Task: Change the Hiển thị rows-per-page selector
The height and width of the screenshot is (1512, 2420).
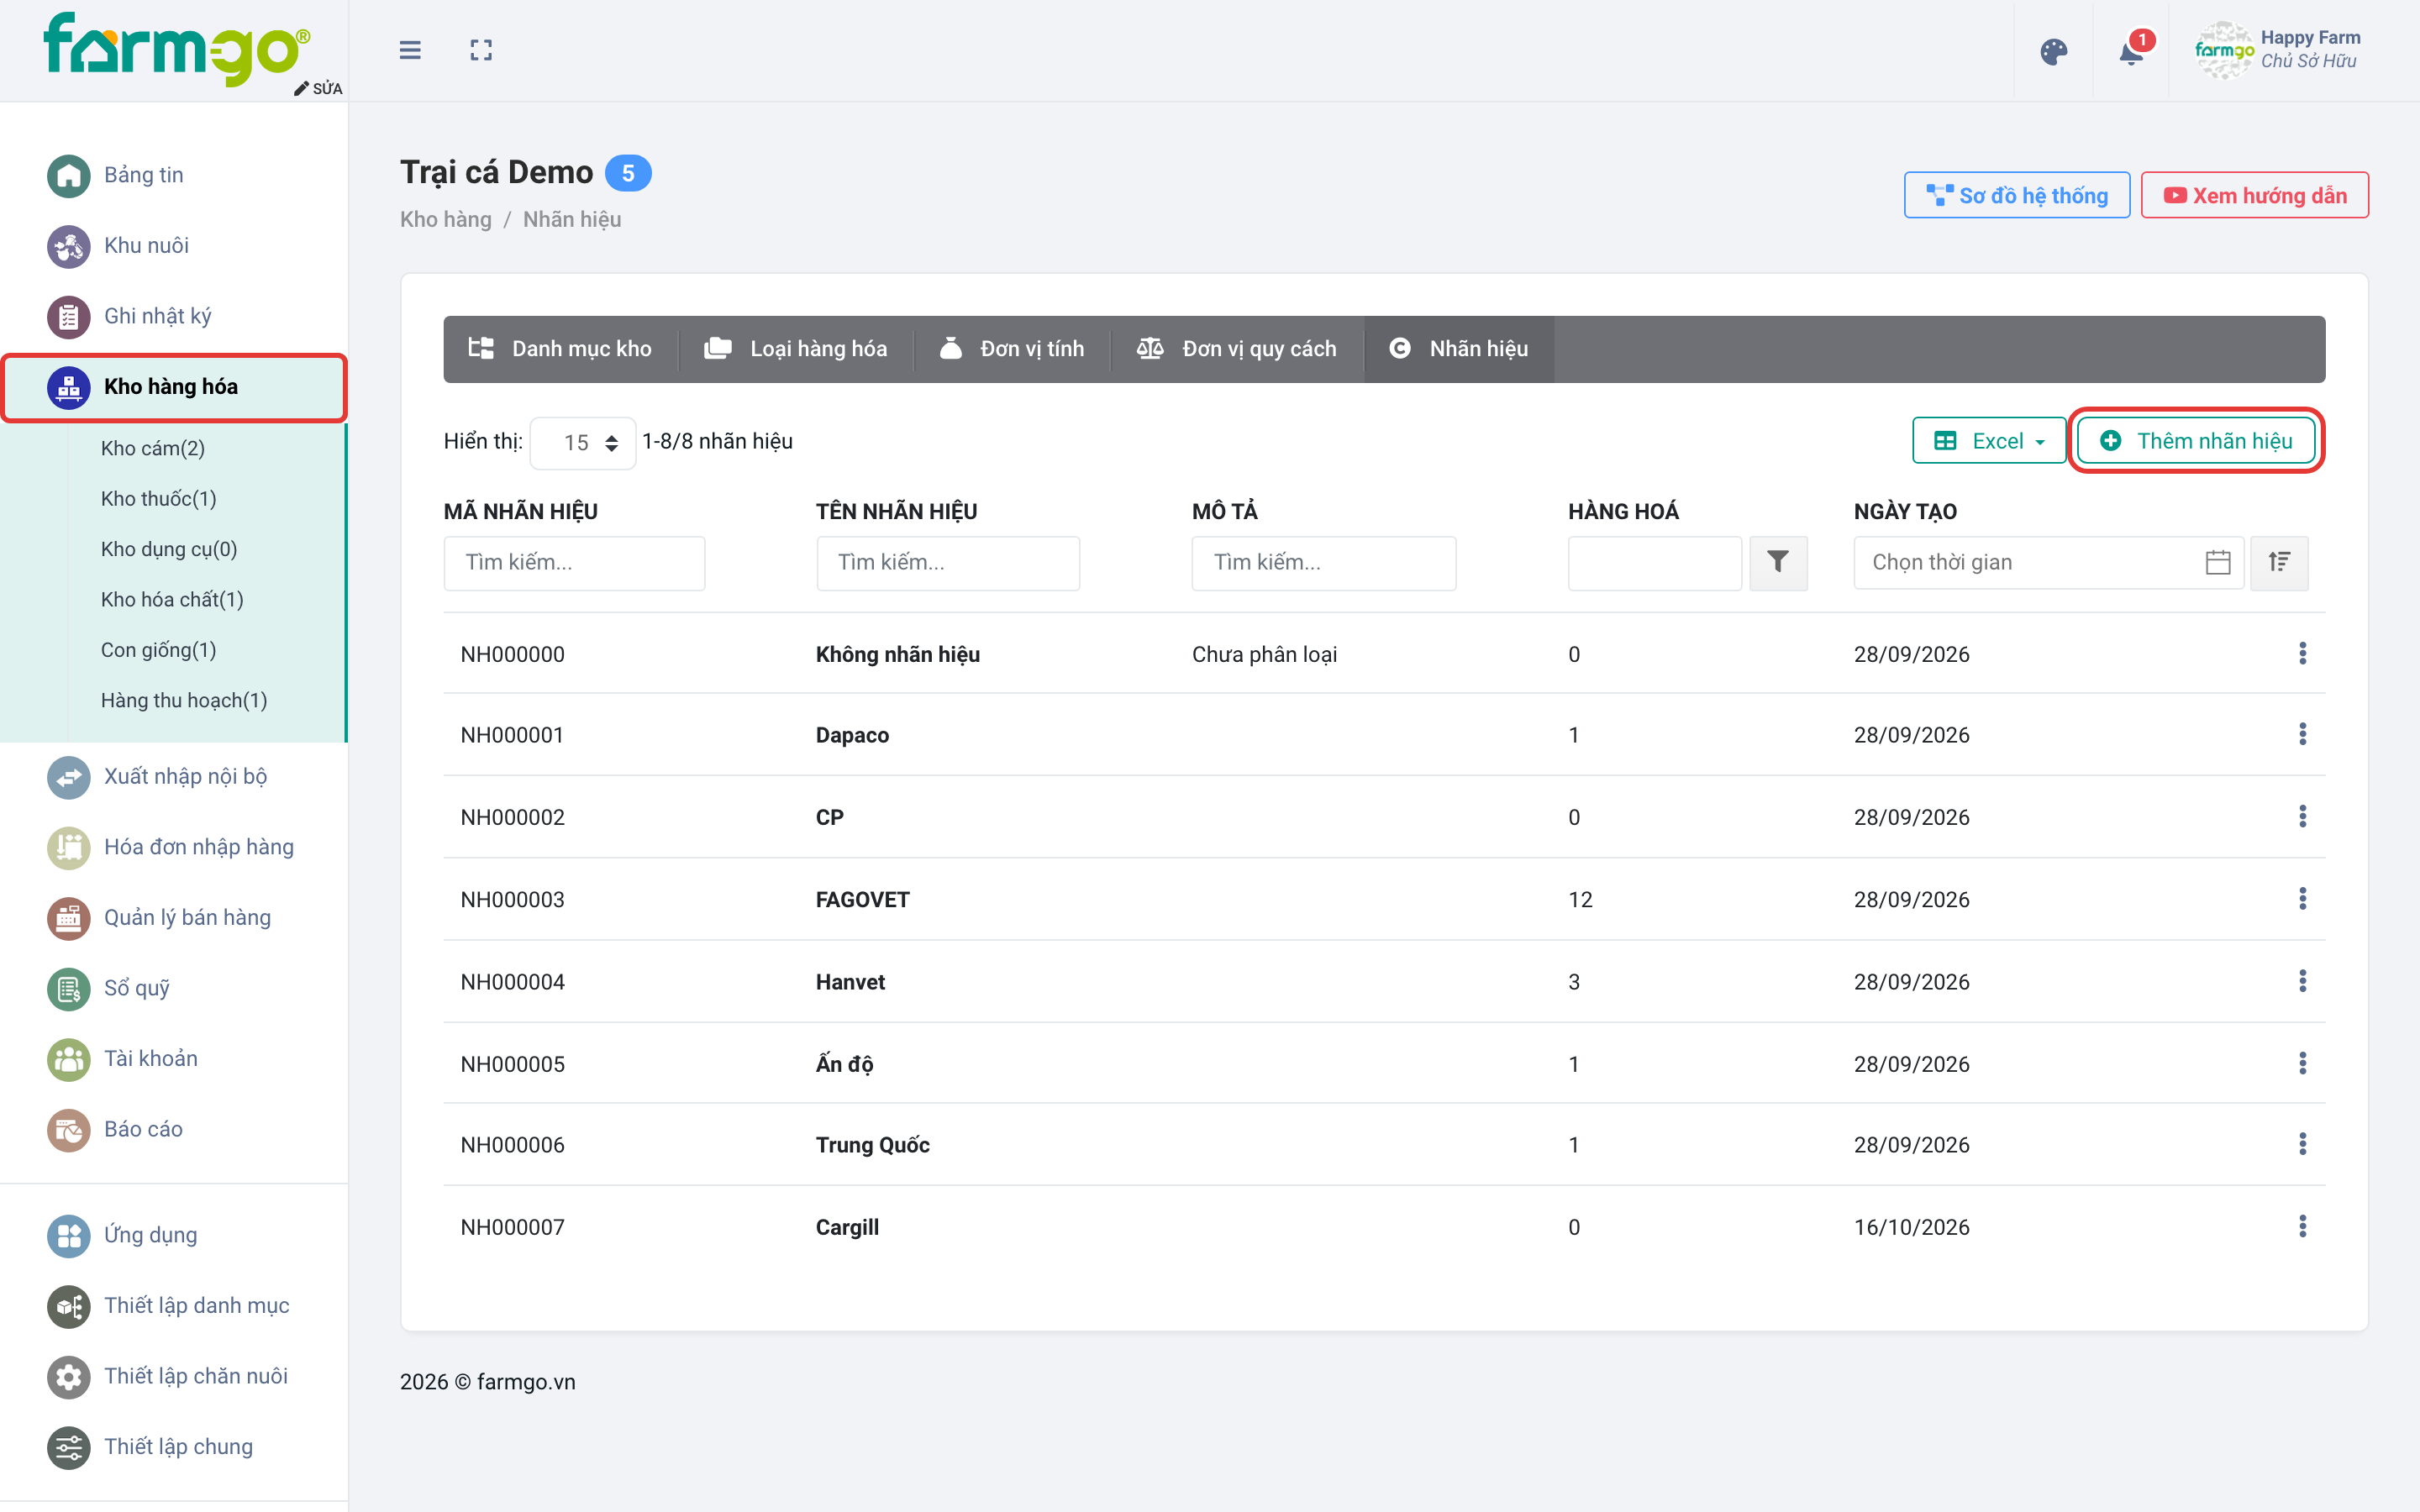Action: pos(583,442)
